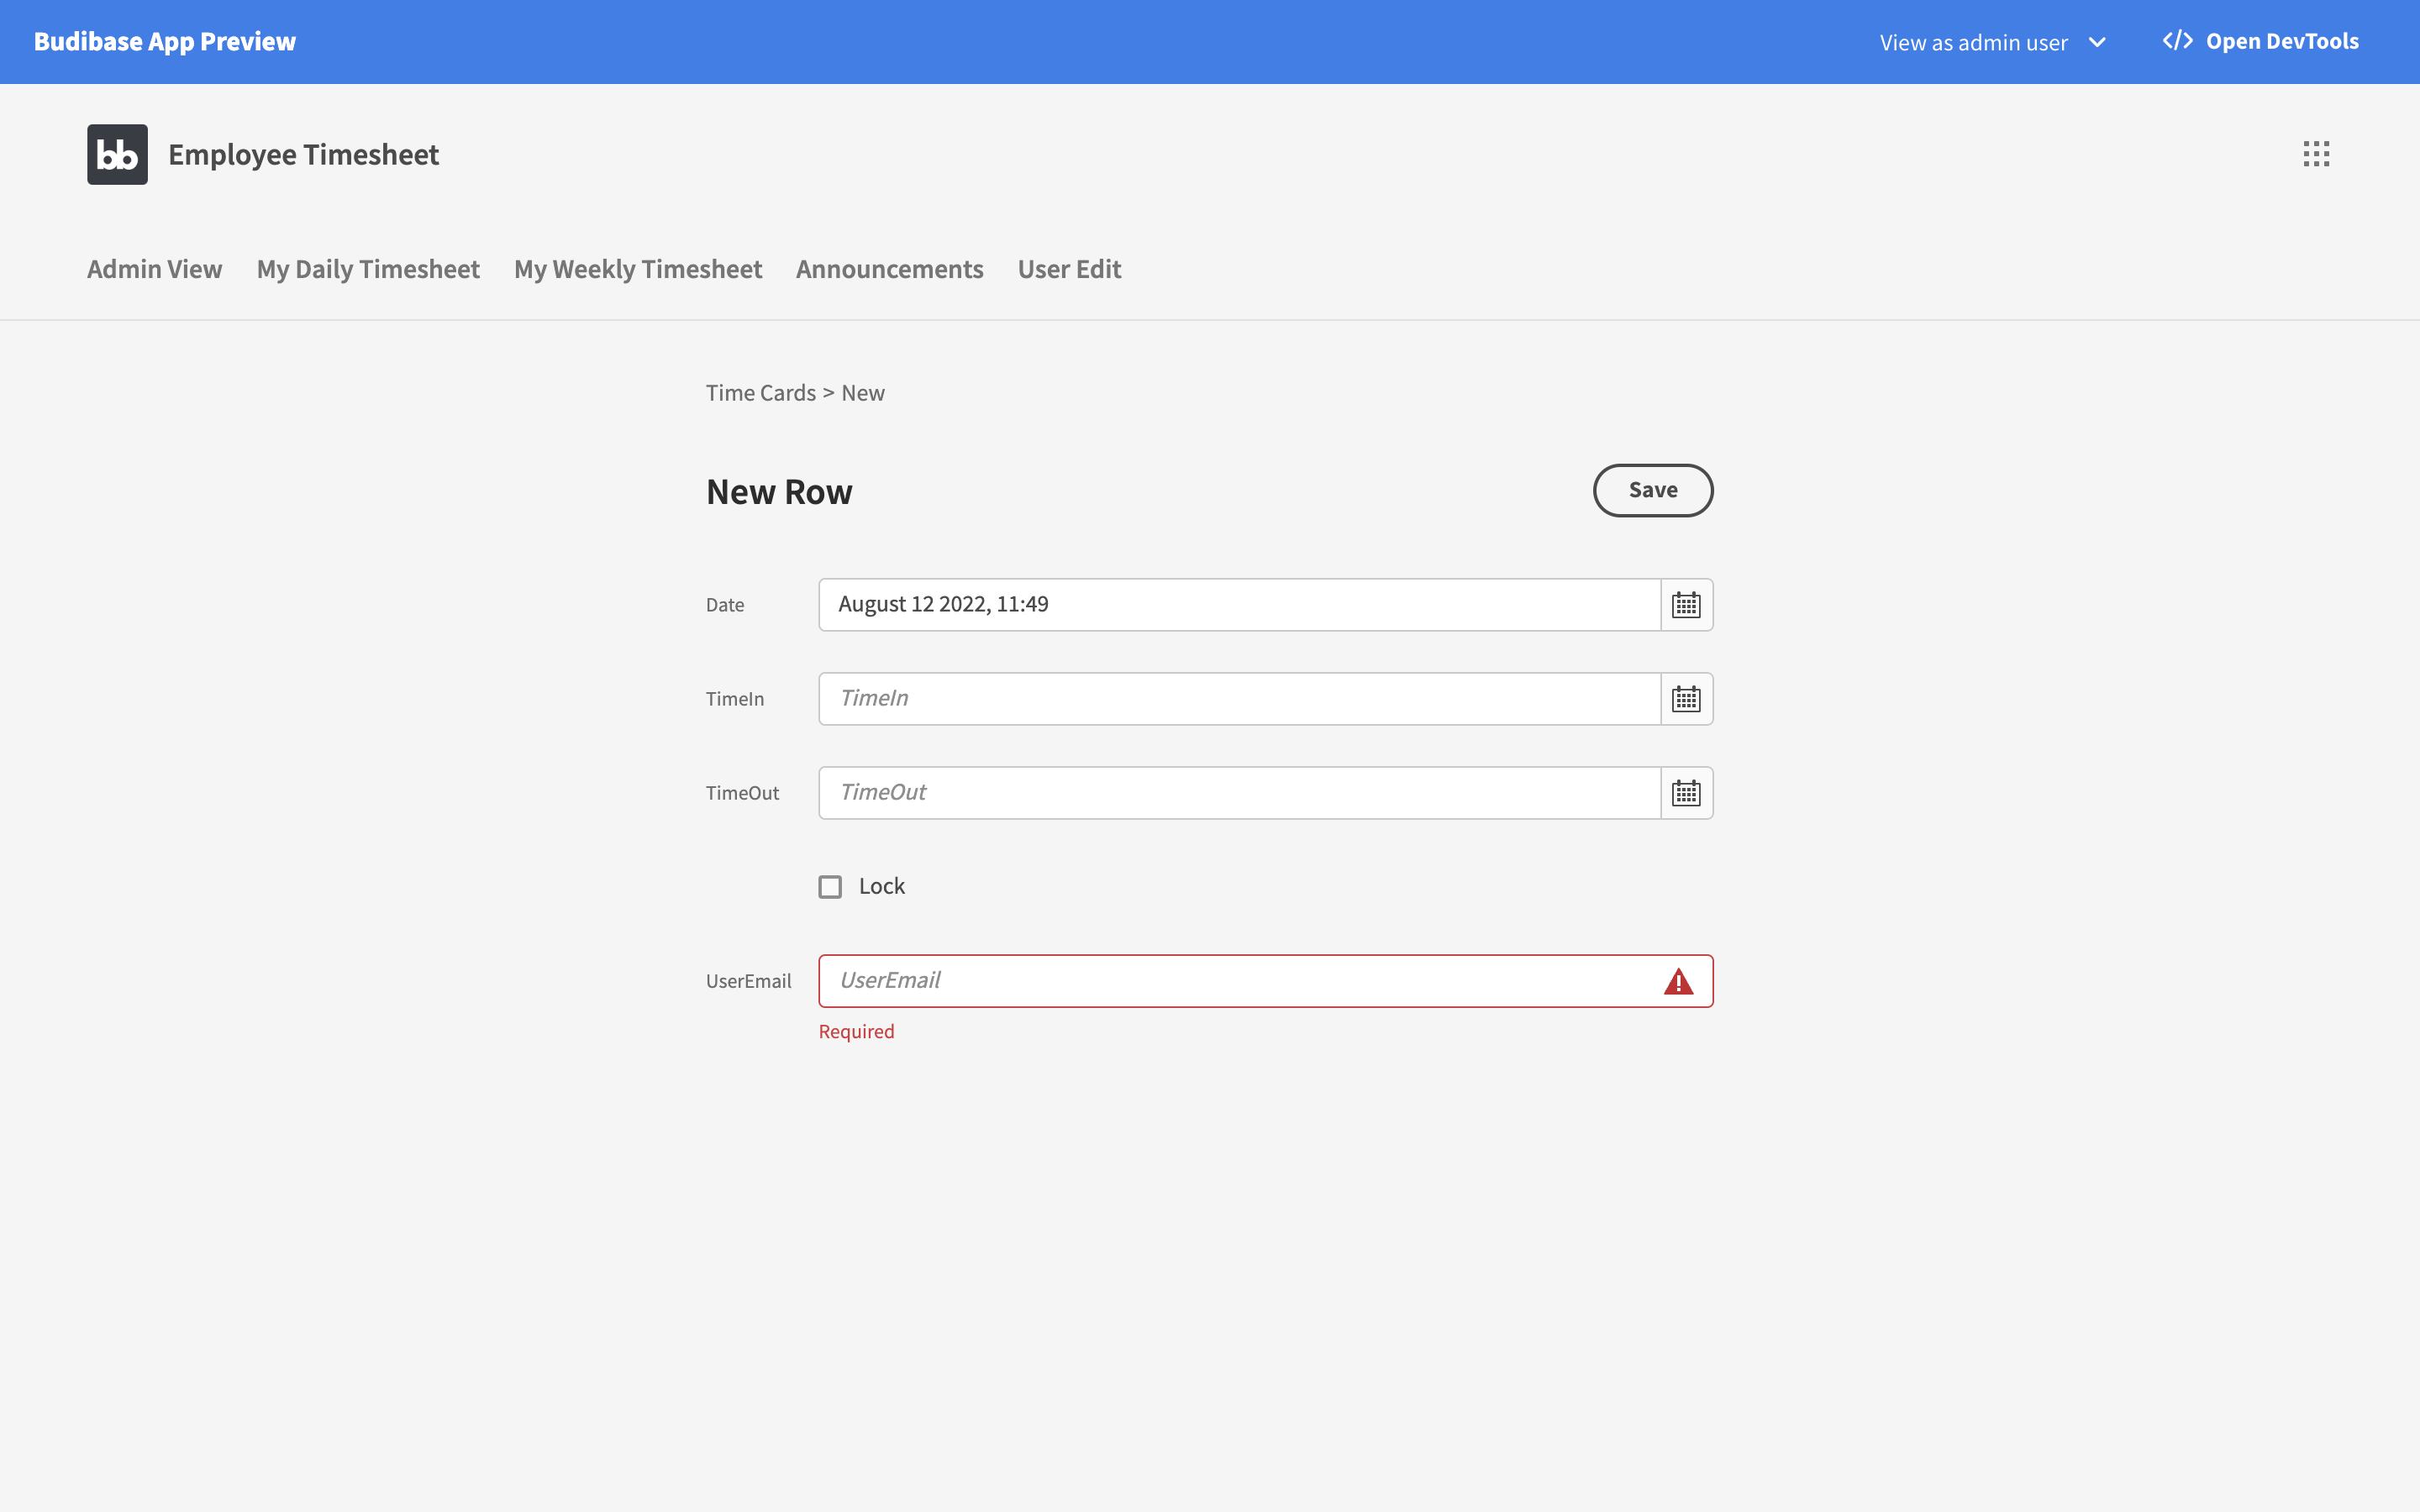Click the warning icon in UserEmail field
Viewport: 2420px width, 1512px height.
point(1677,981)
